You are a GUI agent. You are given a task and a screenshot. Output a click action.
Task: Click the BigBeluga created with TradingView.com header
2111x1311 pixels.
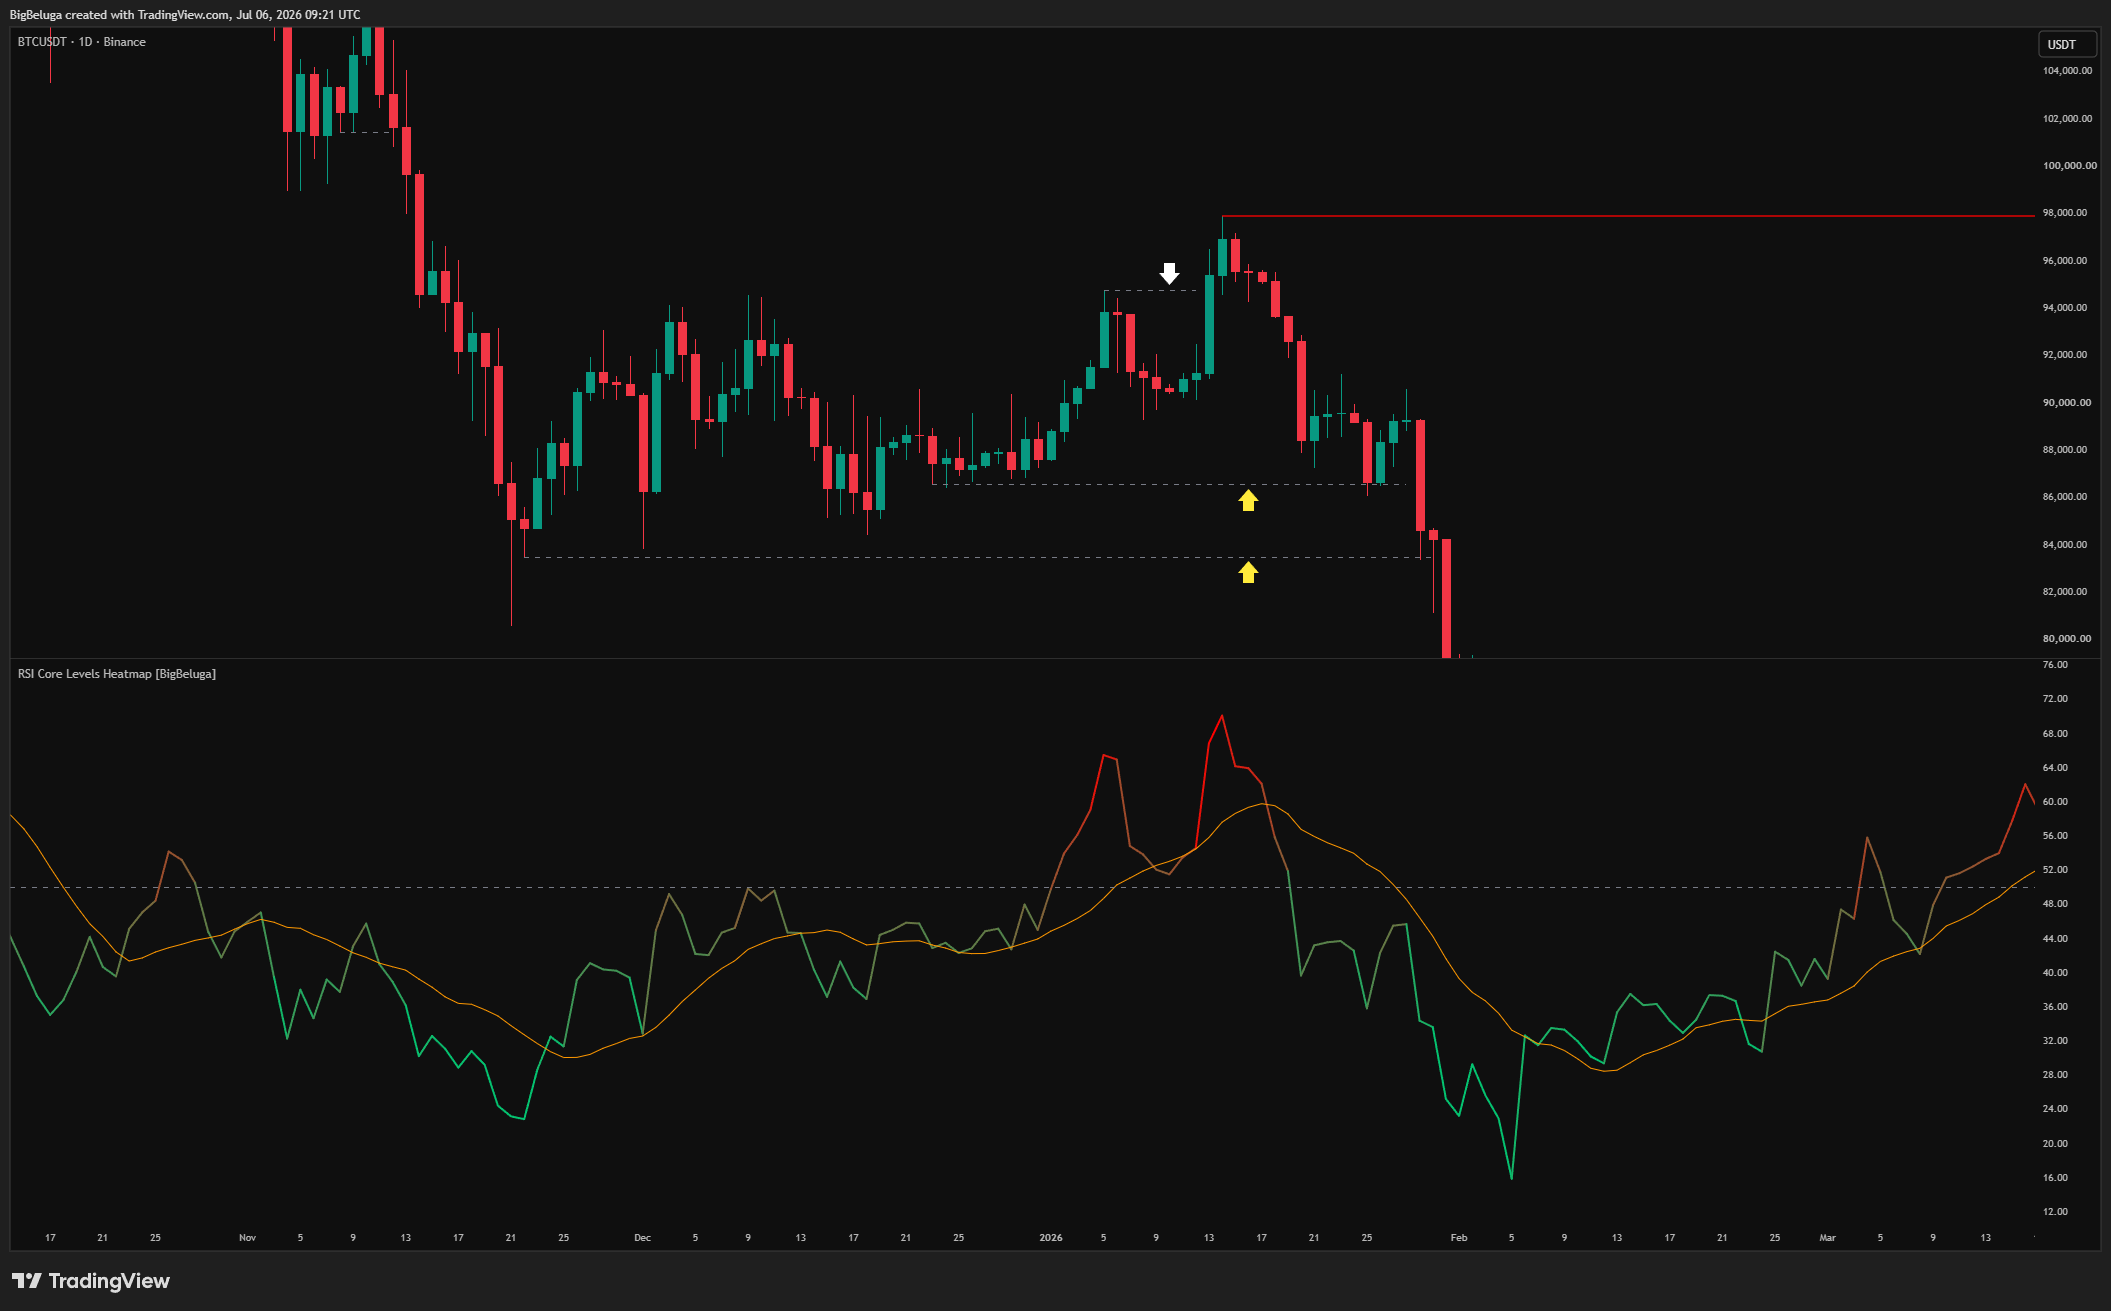(x=185, y=15)
